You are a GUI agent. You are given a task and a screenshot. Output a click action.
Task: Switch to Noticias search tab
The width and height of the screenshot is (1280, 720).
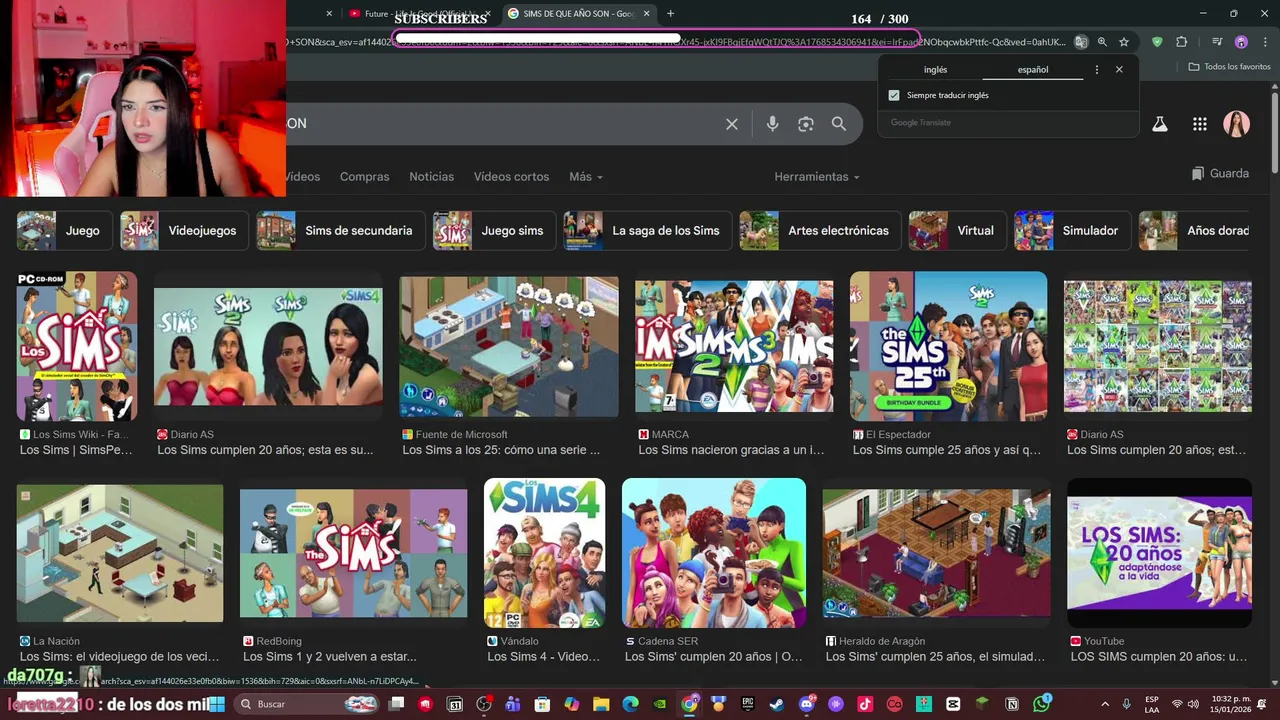coord(431,176)
